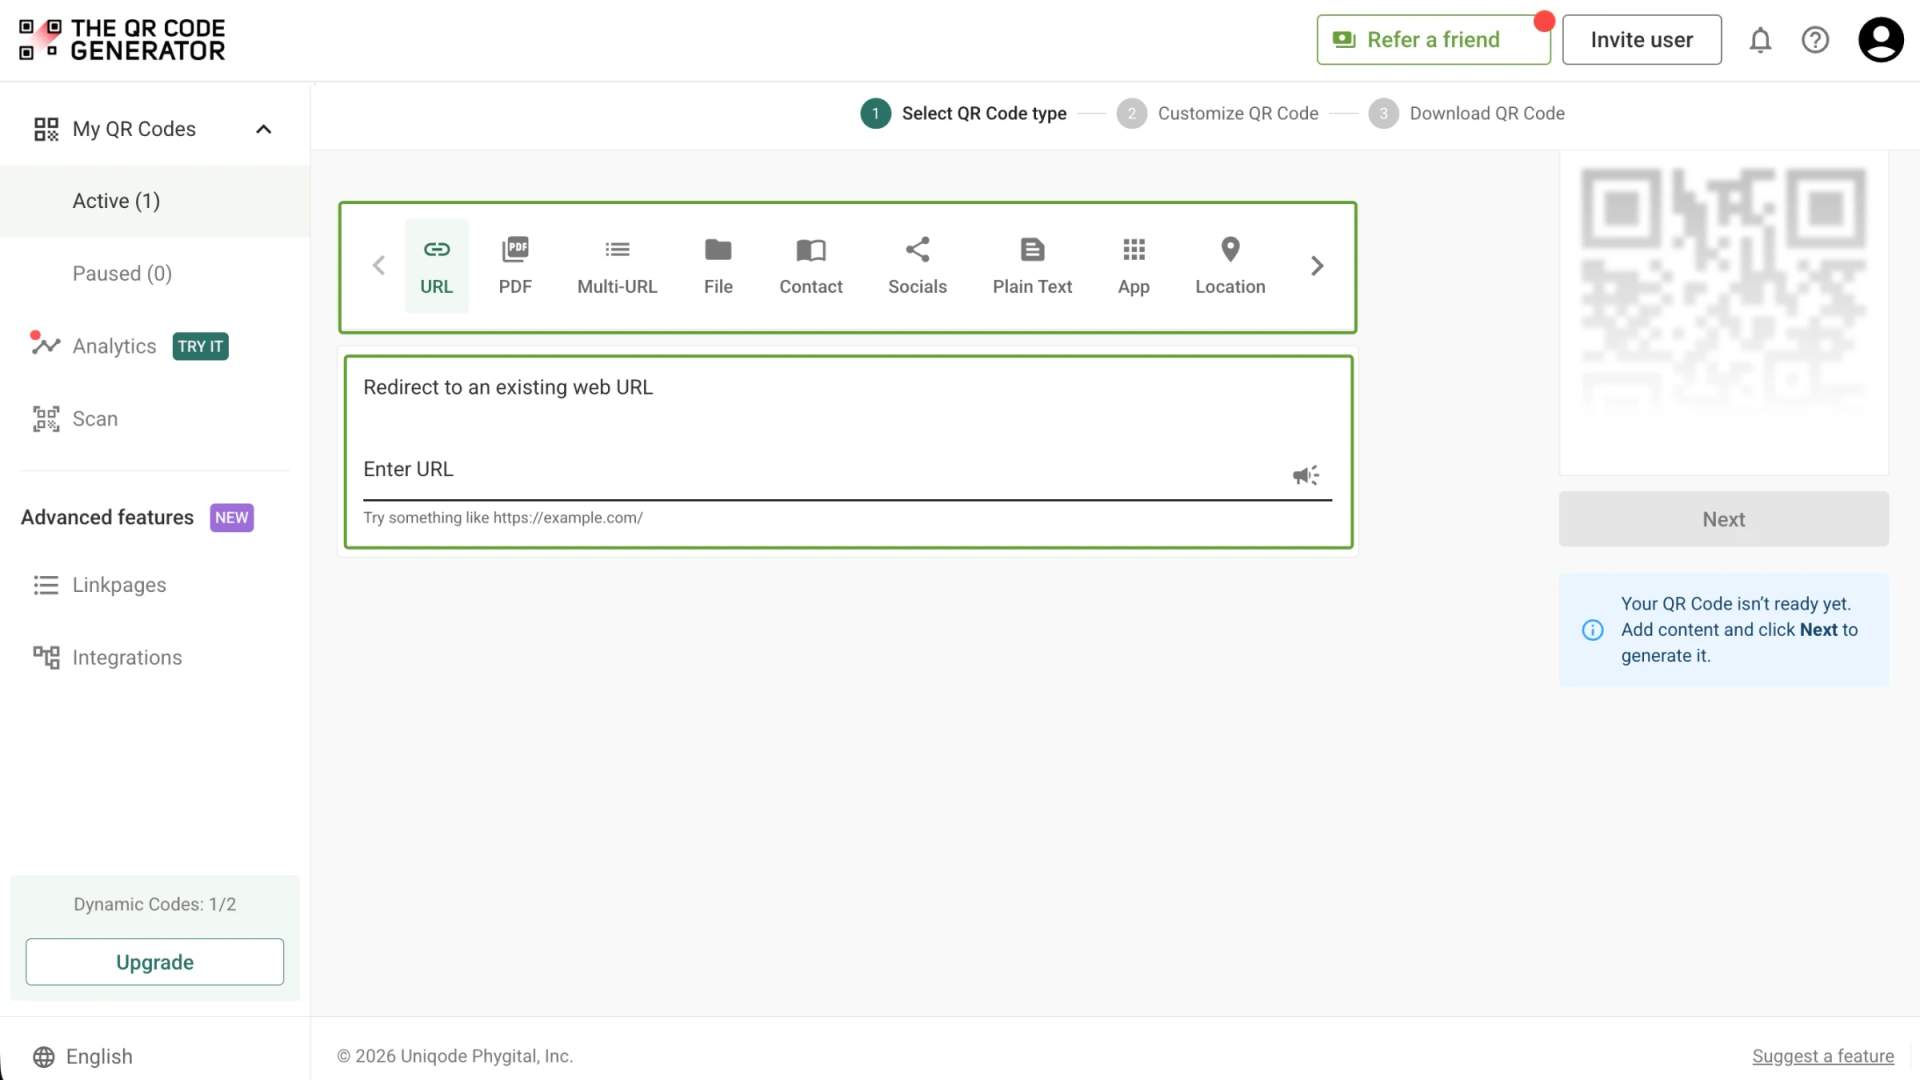Click The QR Code Generator logo
The width and height of the screenshot is (1920, 1080).
coord(122,40)
